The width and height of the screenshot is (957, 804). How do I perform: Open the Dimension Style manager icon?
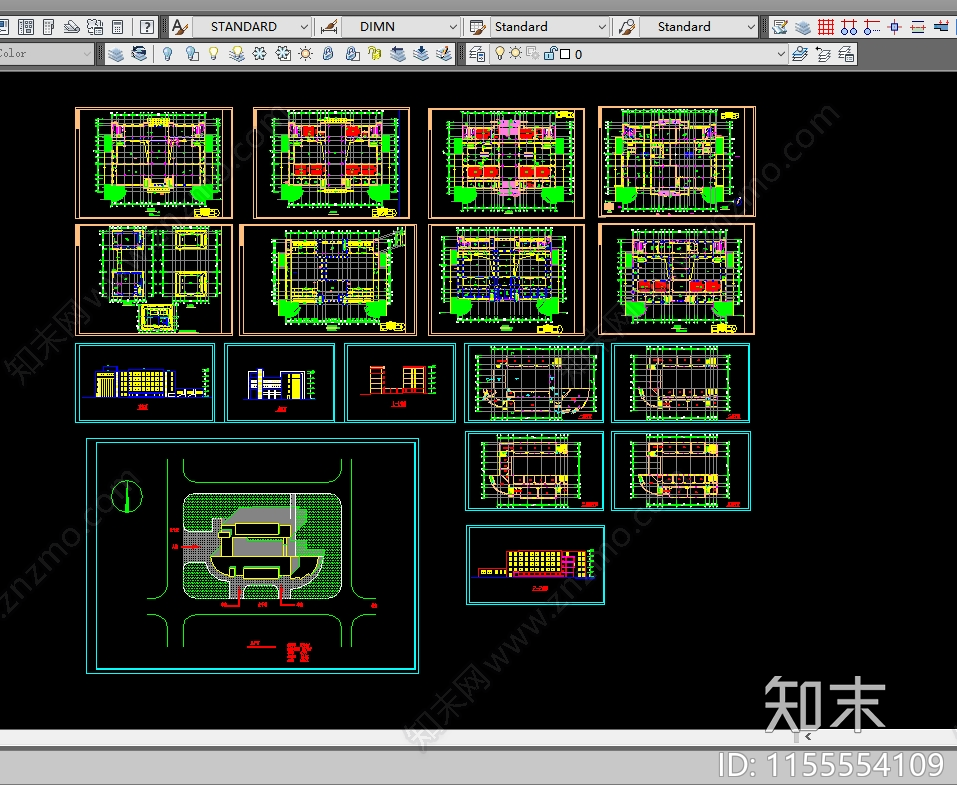329,27
